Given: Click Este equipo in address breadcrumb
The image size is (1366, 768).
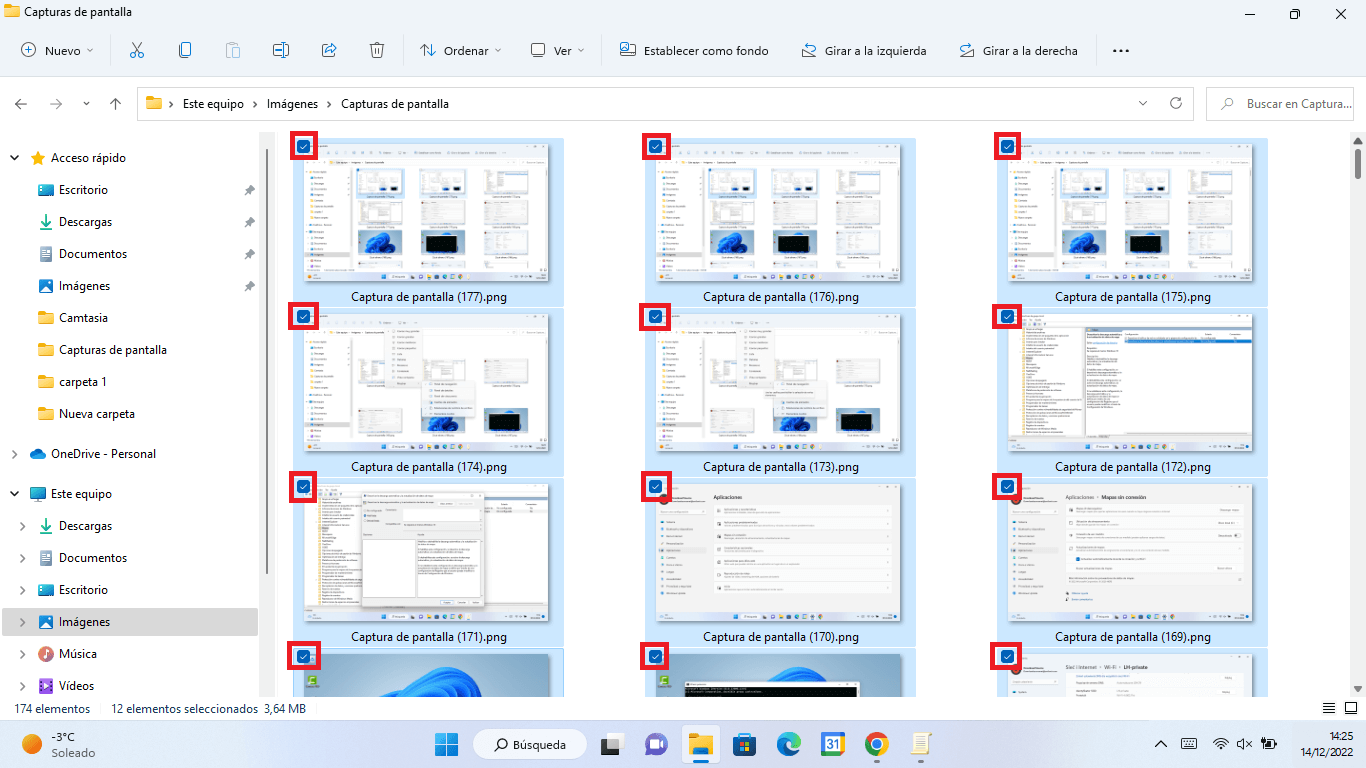Looking at the screenshot, I should point(213,104).
